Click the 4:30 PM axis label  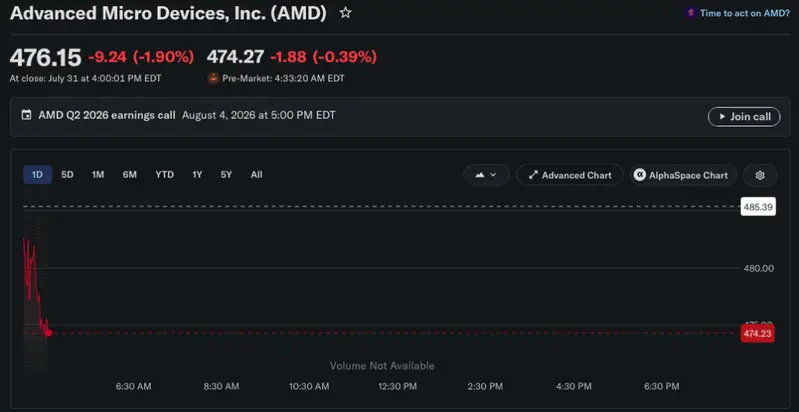(574, 387)
